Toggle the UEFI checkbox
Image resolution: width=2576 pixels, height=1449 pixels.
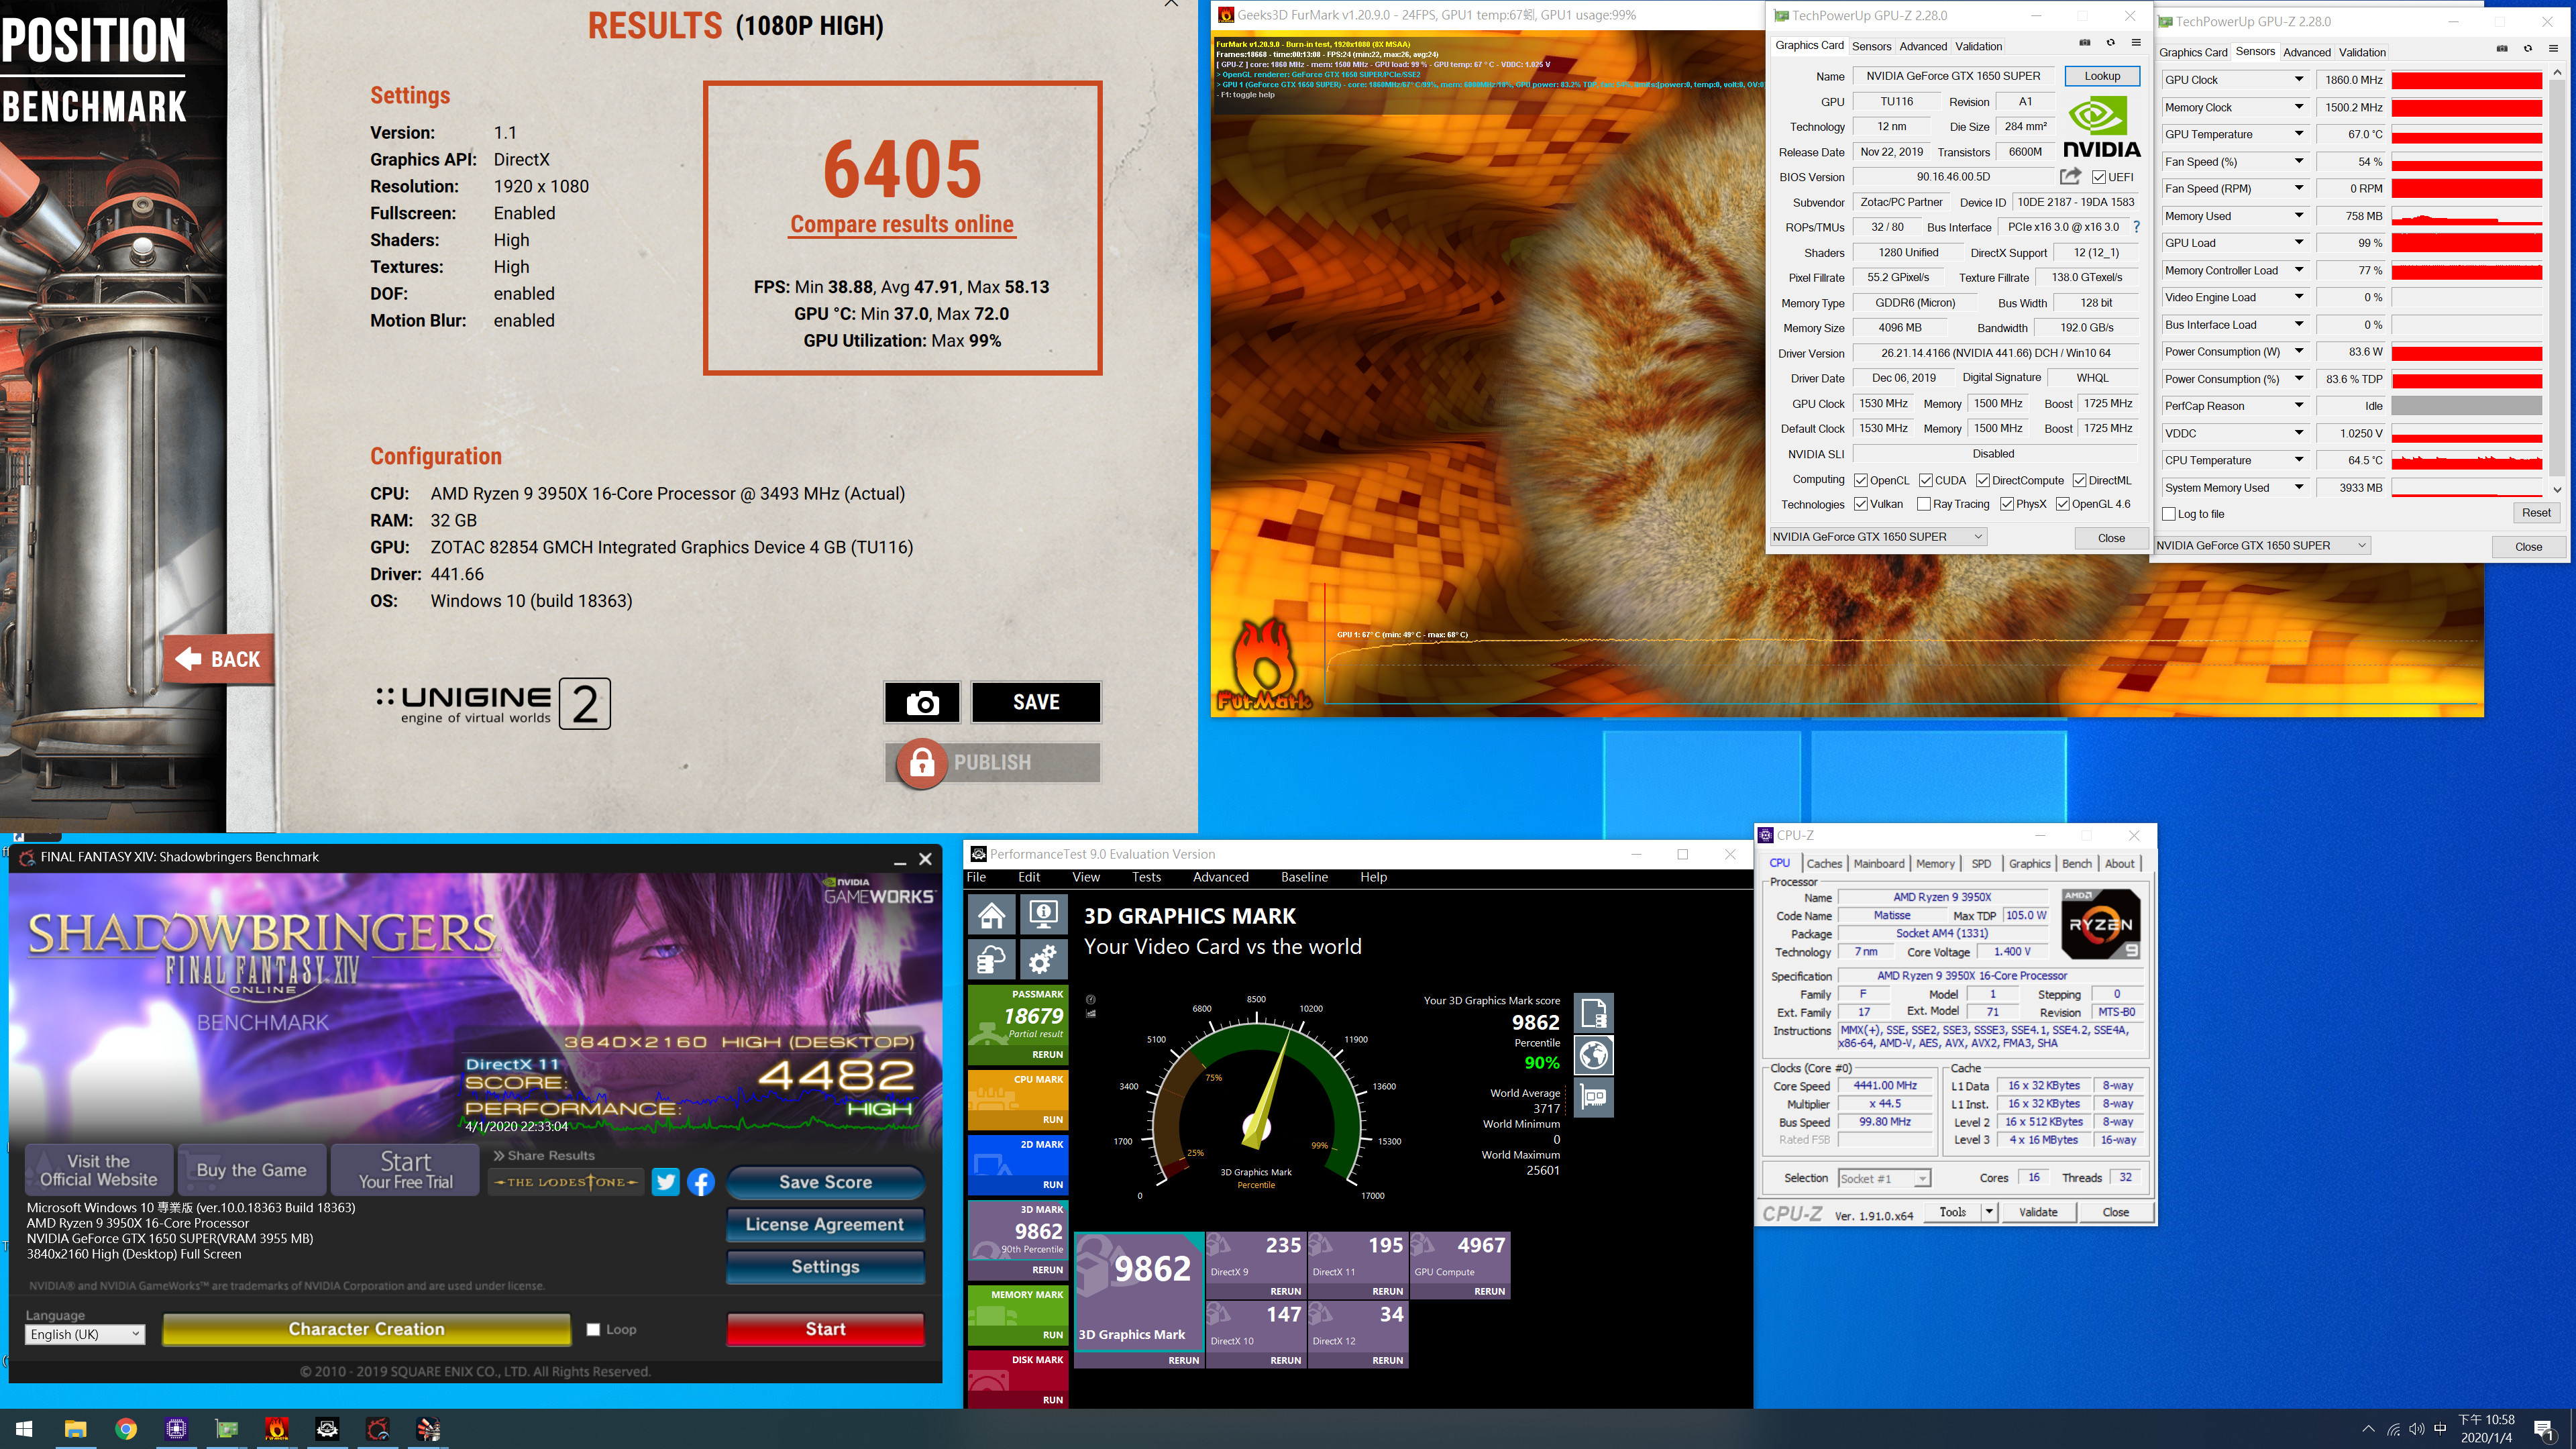[x=2099, y=178]
